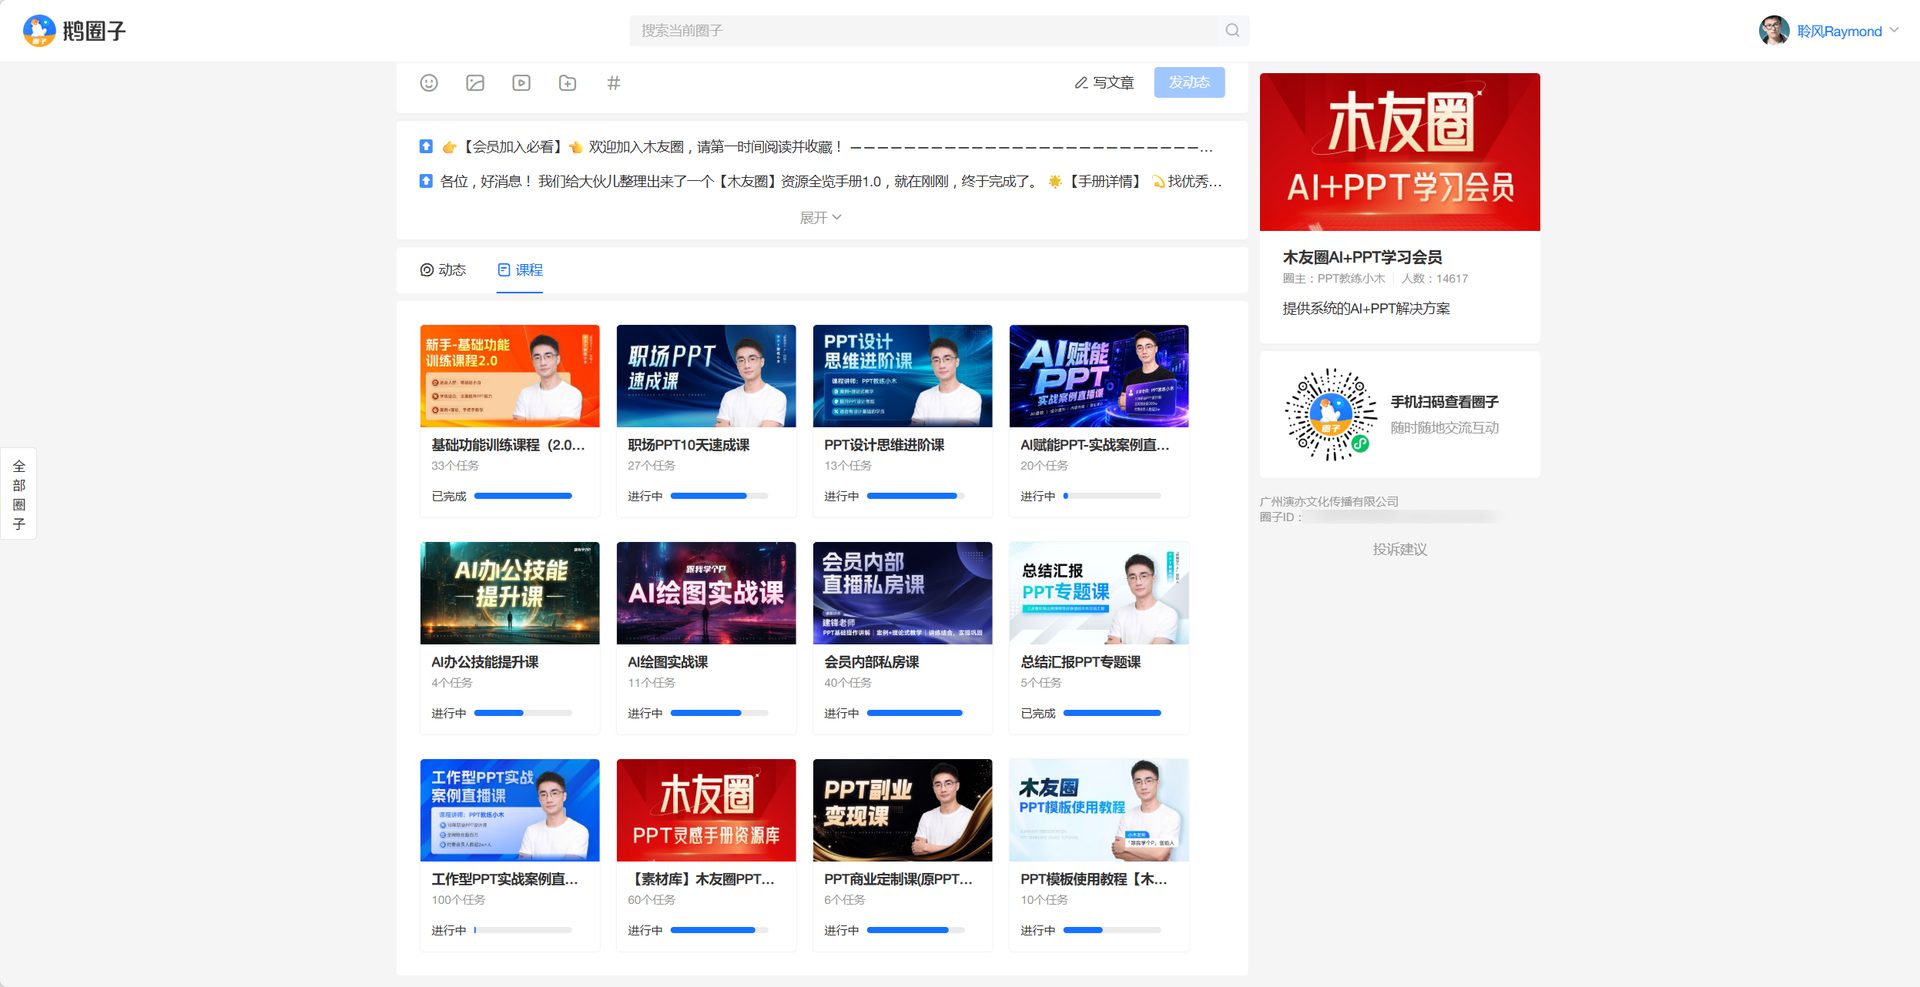This screenshot has width=1920, height=987.
Task: Open 职场PPT速成课 course thumbnail
Action: [706, 376]
